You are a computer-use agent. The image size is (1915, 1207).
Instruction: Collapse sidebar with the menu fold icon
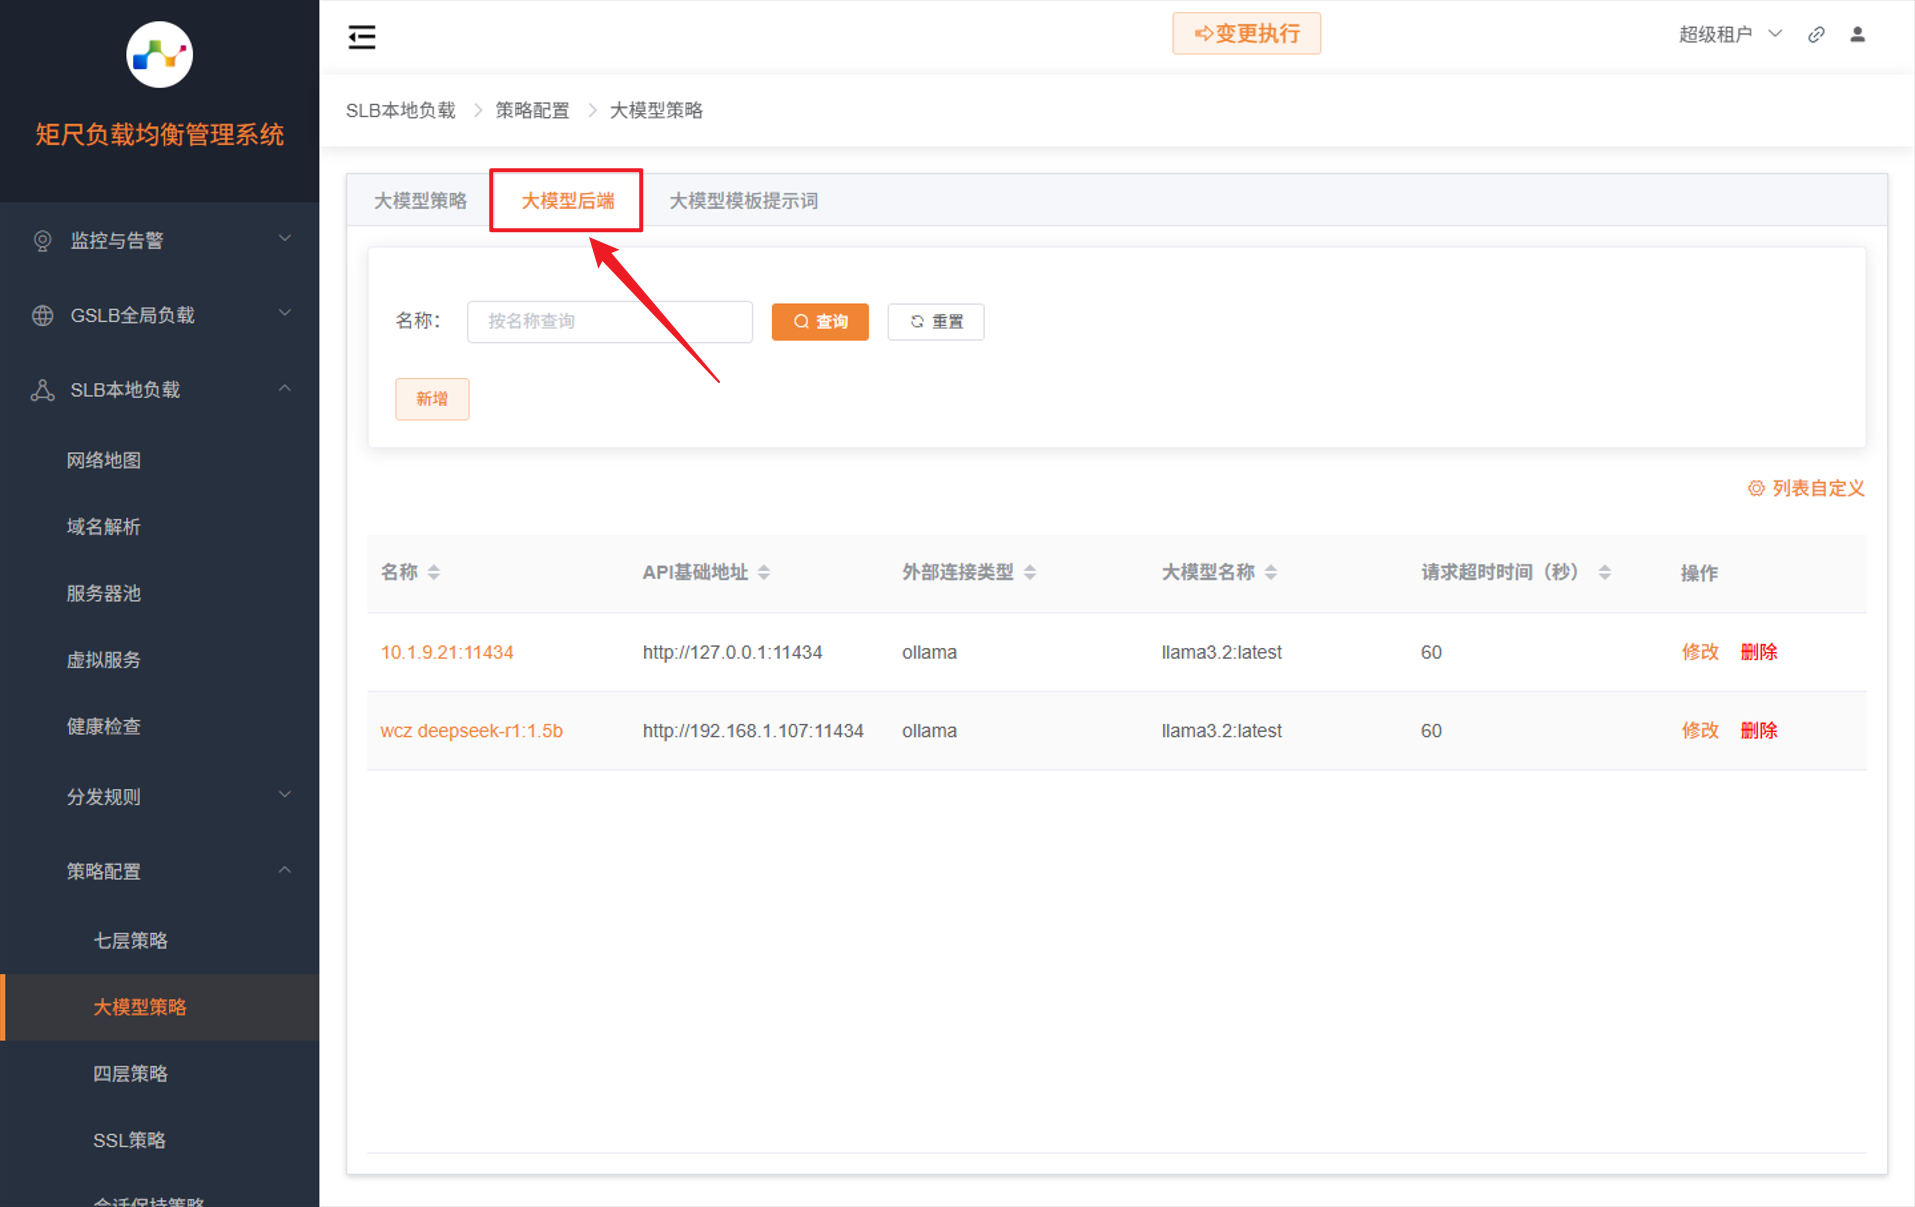(361, 37)
